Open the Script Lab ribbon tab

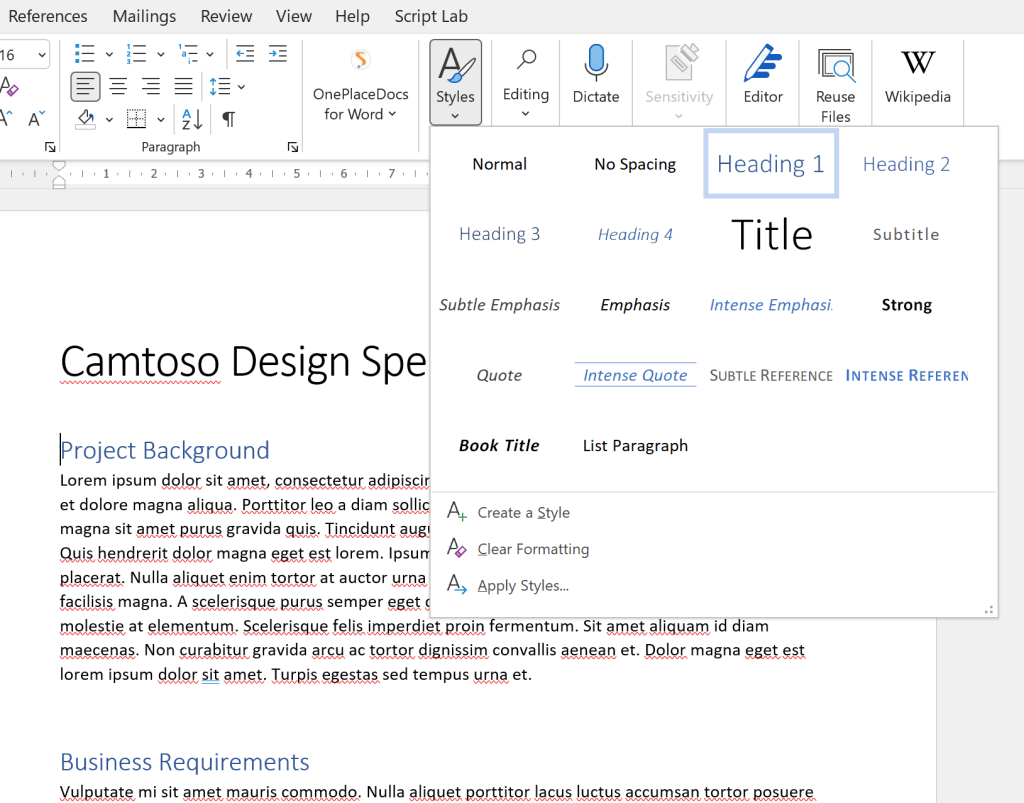(431, 16)
